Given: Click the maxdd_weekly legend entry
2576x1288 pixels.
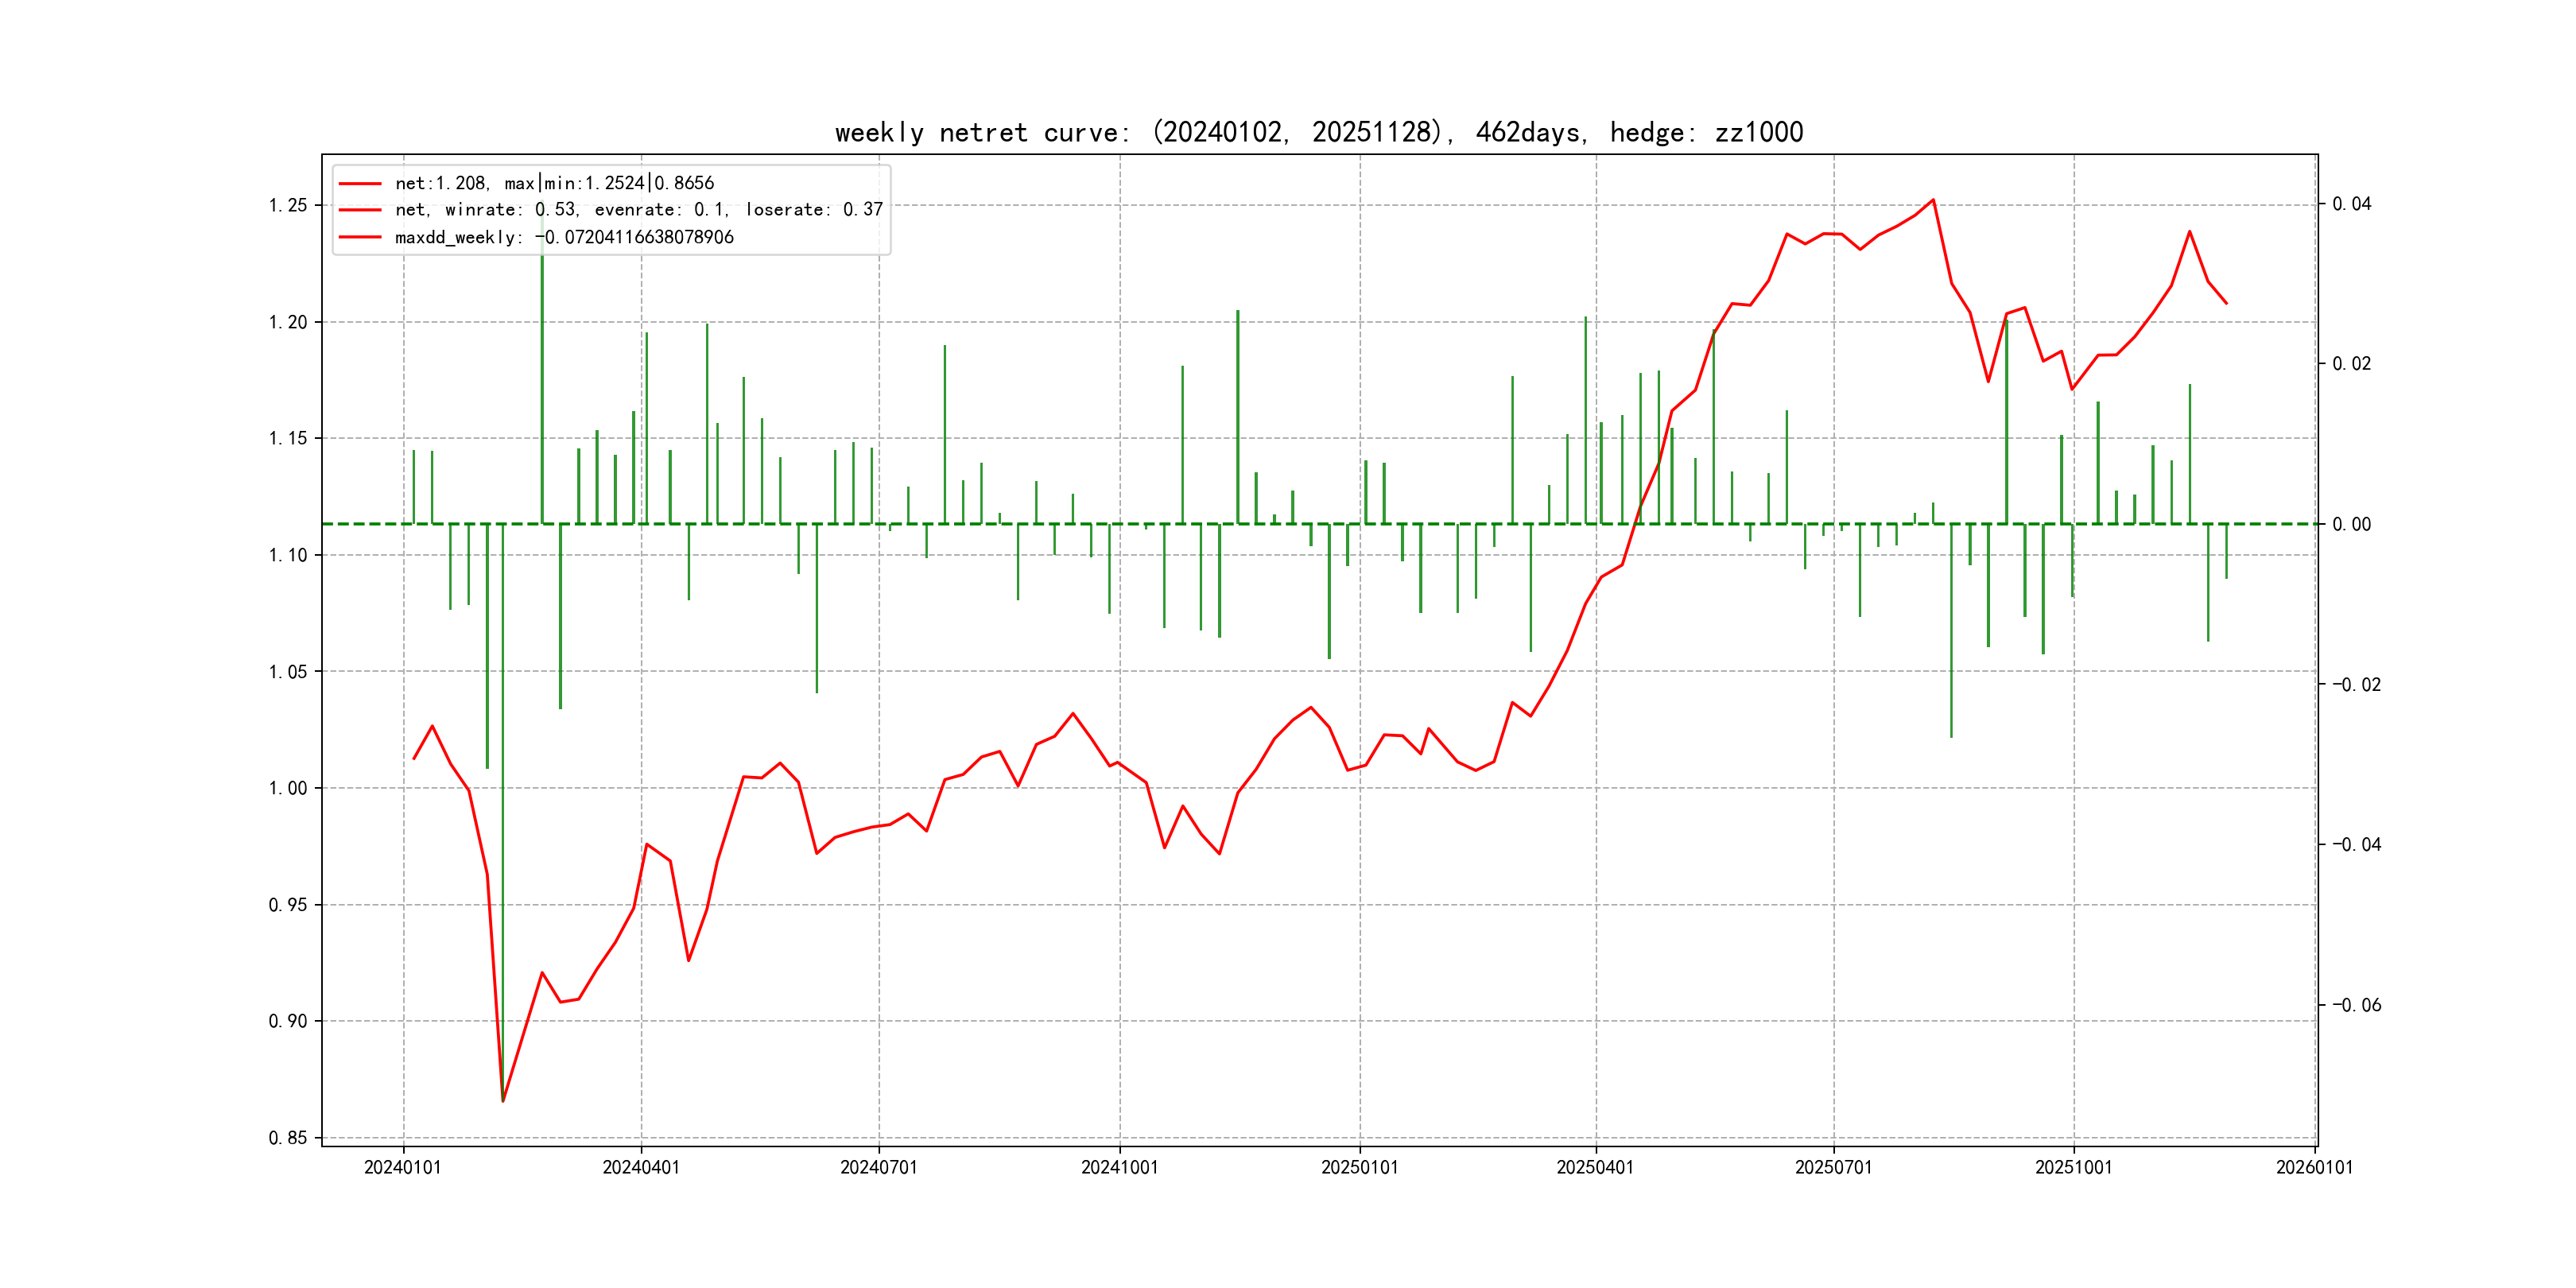Looking at the screenshot, I should (564, 237).
